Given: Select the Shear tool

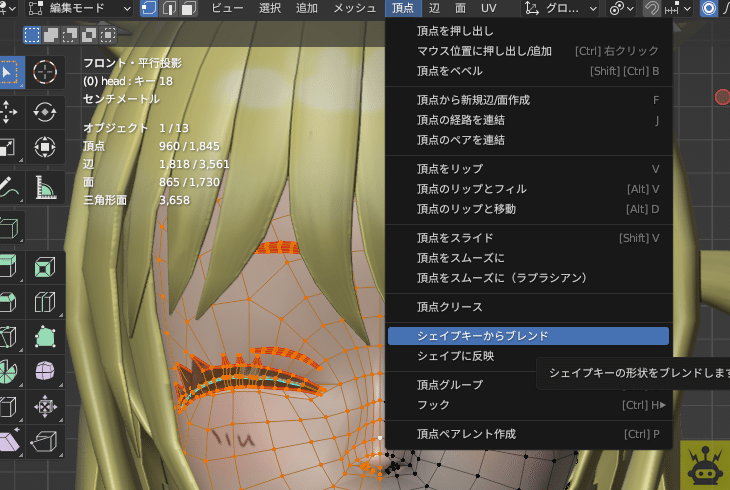Looking at the screenshot, I should [8, 441].
